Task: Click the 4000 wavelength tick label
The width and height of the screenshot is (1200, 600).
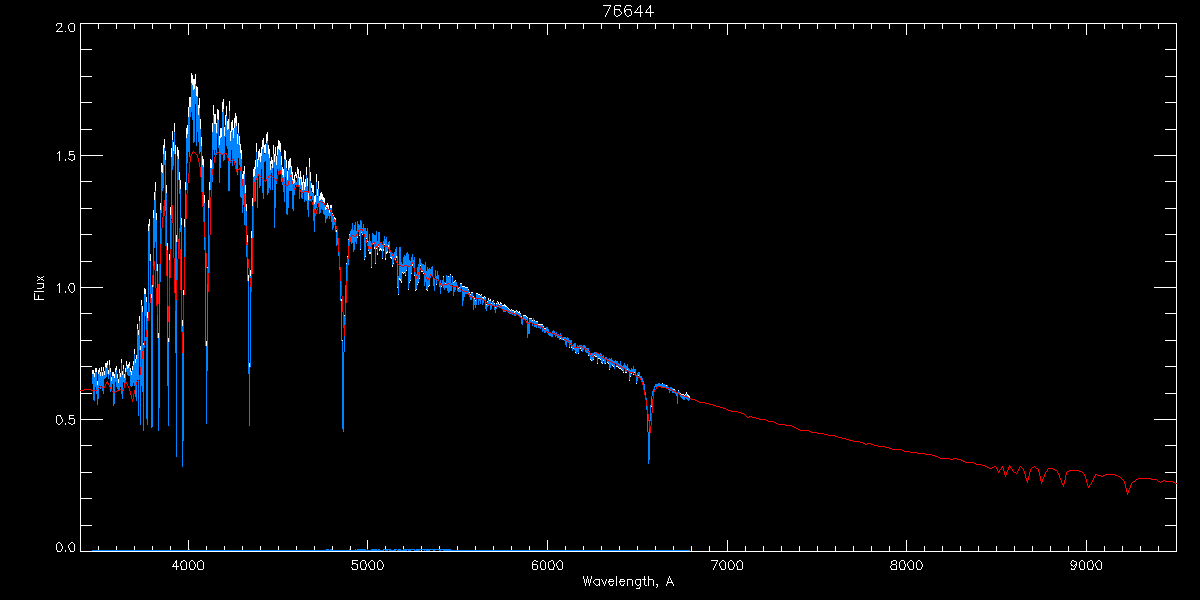Action: click(x=188, y=565)
